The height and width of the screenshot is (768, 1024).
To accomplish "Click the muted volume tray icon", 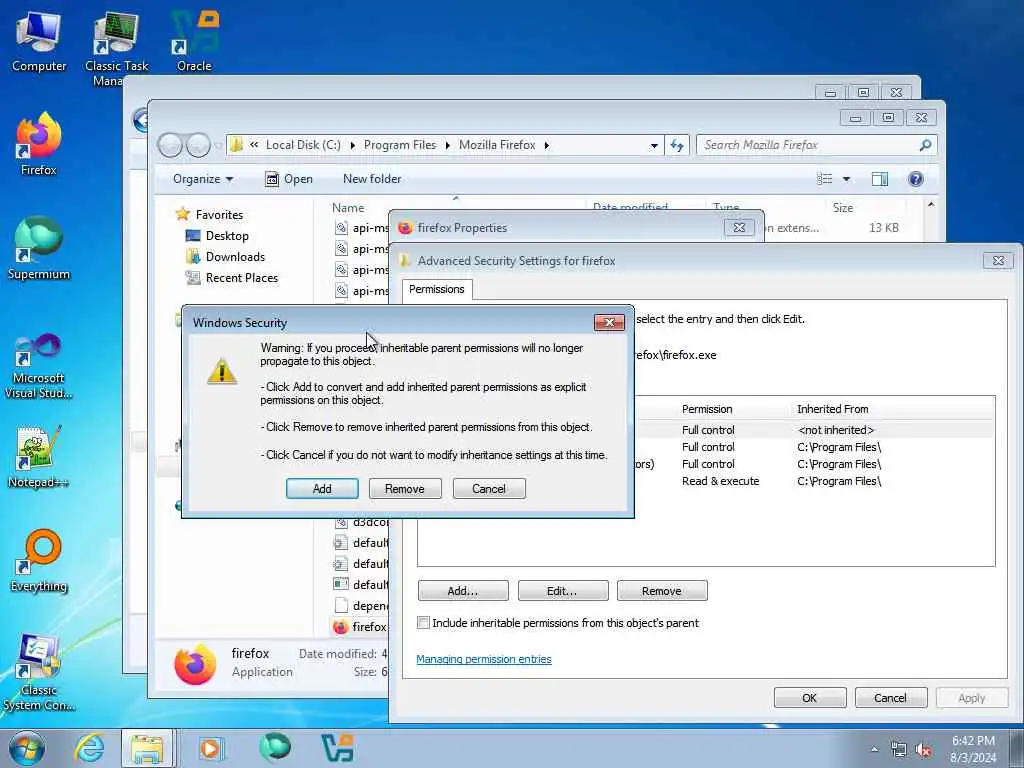I will click(x=923, y=750).
